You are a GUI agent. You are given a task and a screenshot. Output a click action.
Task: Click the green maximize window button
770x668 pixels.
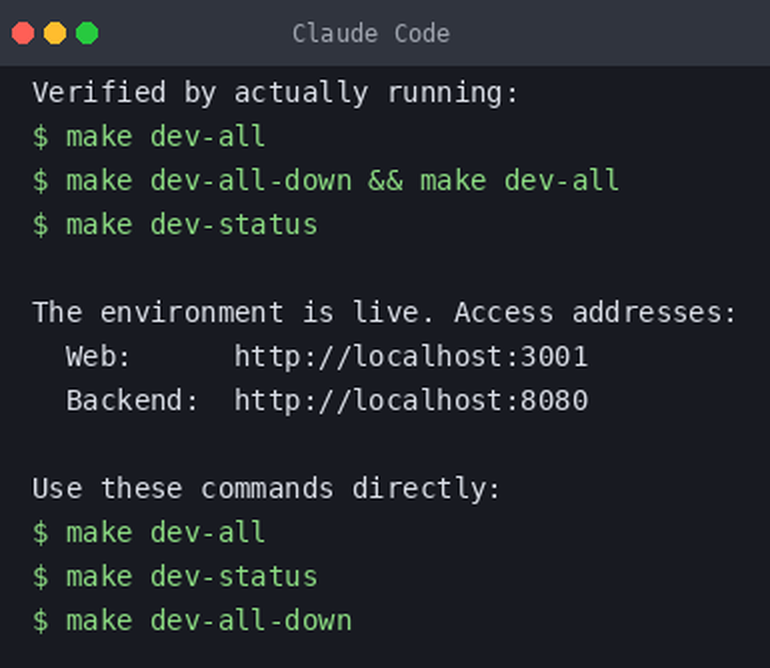click(87, 33)
